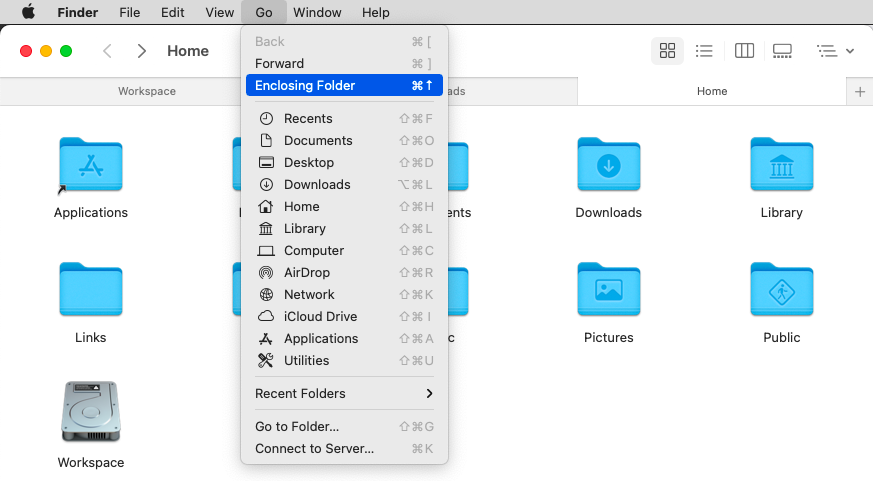873x481 pixels.
Task: Expand the Recent Folders submenu
Action: [344, 394]
